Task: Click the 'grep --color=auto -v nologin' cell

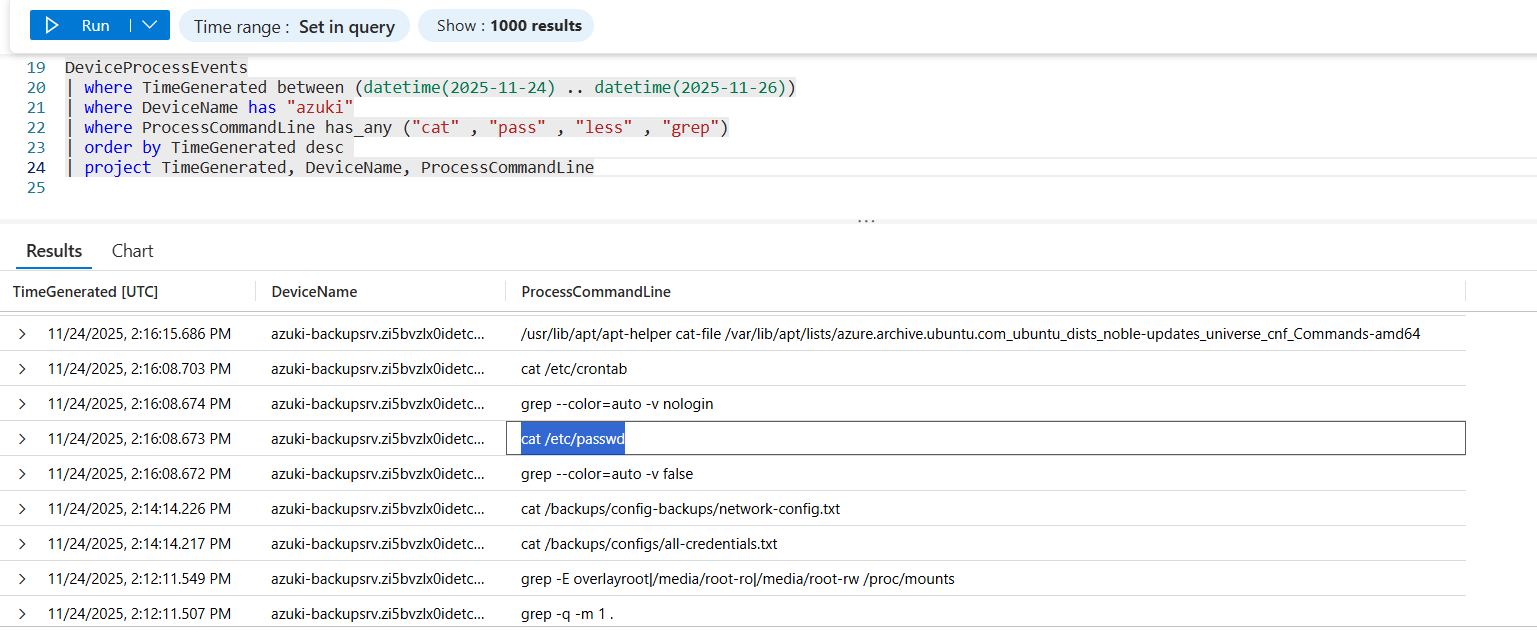Action: coord(986,404)
